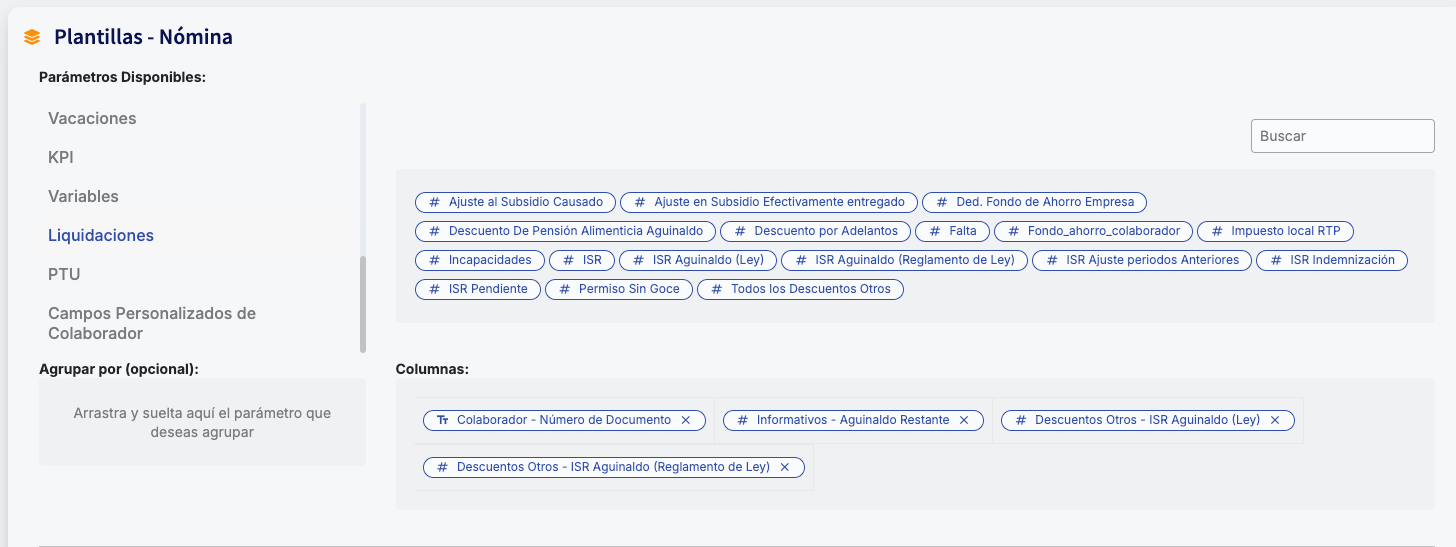This screenshot has height=547, width=1456.
Task: Remove the Informativos - Aguinaldo Restante column
Action: point(964,421)
